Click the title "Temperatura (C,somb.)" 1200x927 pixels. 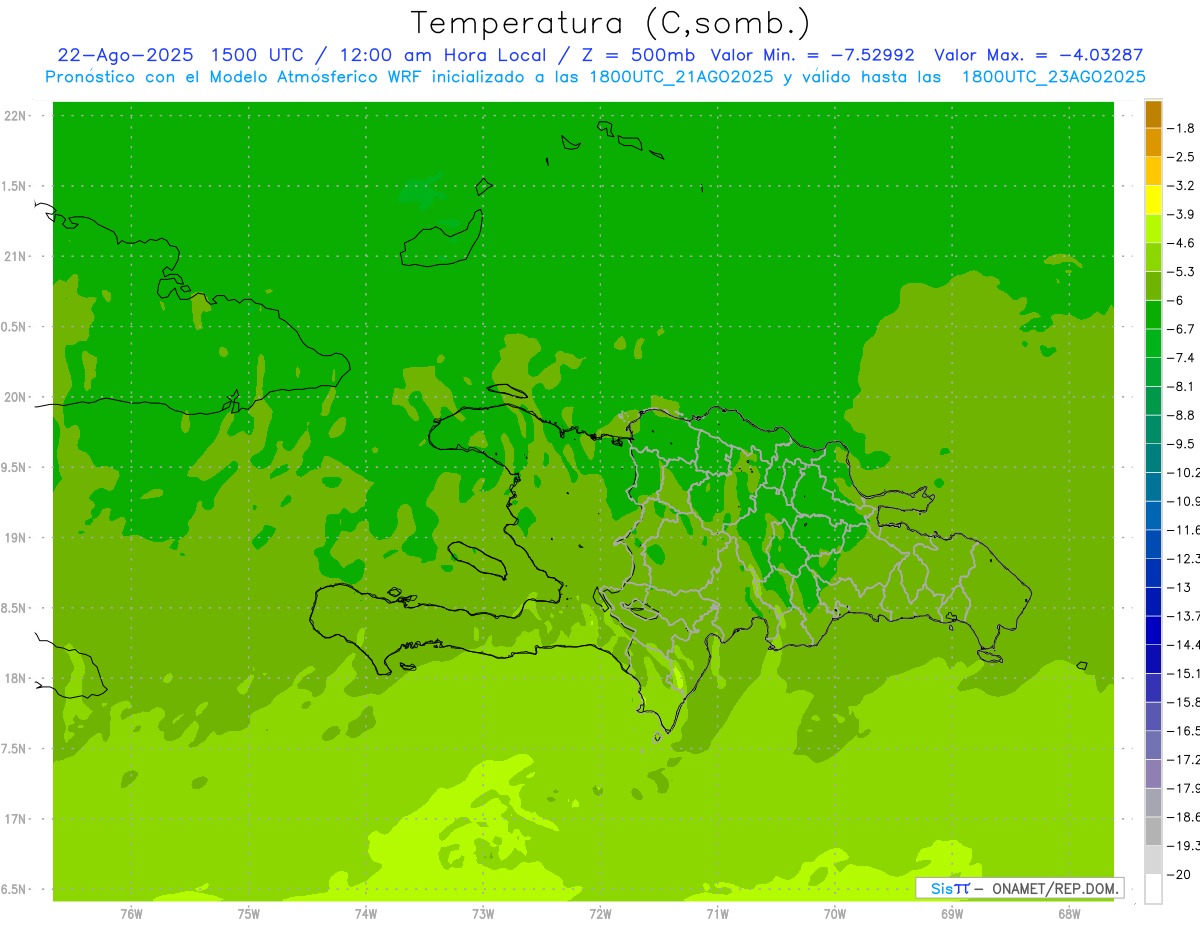click(610, 23)
